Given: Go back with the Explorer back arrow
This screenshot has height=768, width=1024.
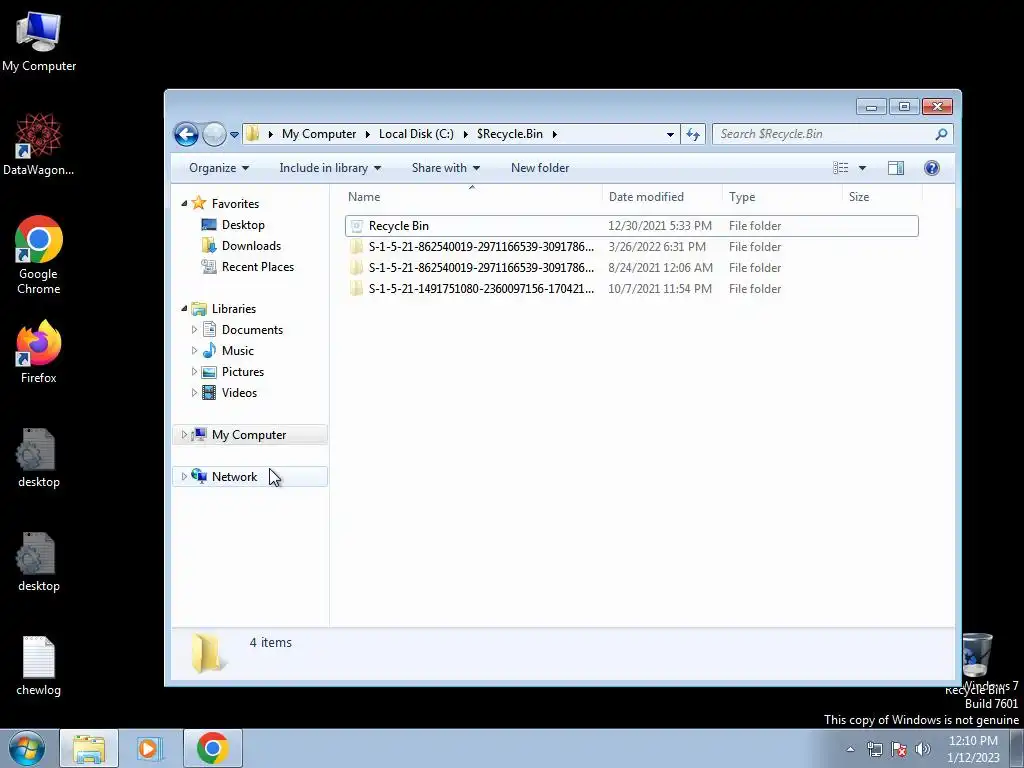Looking at the screenshot, I should (x=186, y=135).
